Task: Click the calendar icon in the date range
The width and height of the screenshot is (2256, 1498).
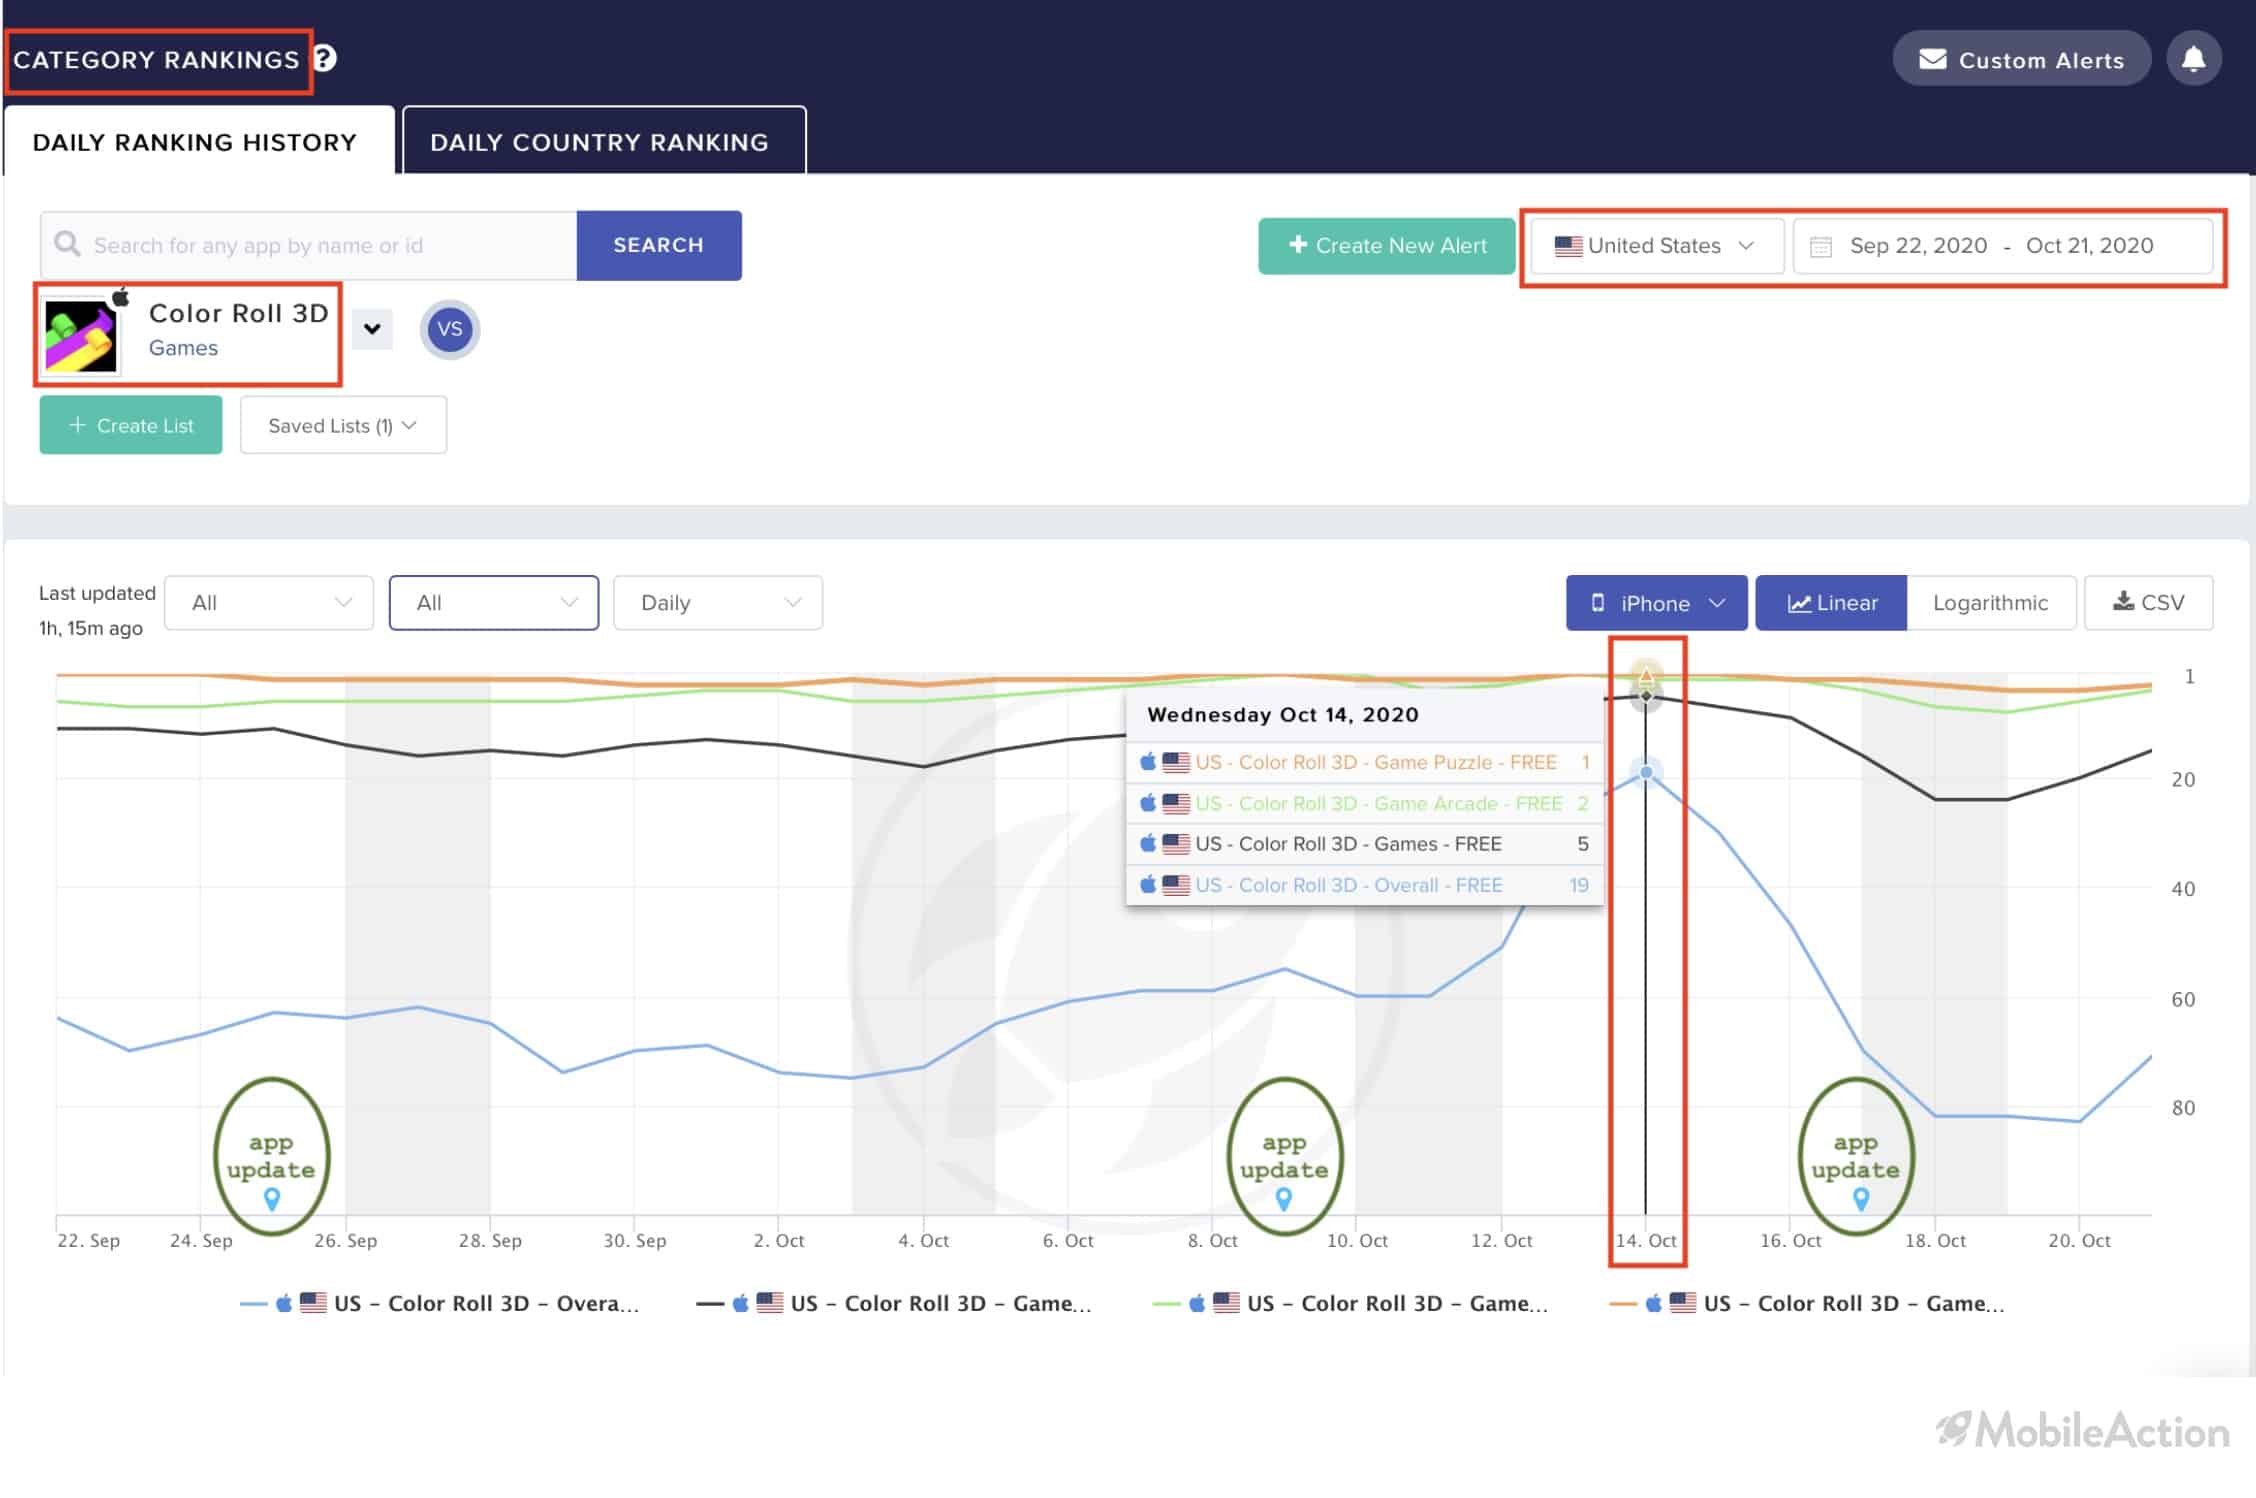Action: pos(1821,246)
